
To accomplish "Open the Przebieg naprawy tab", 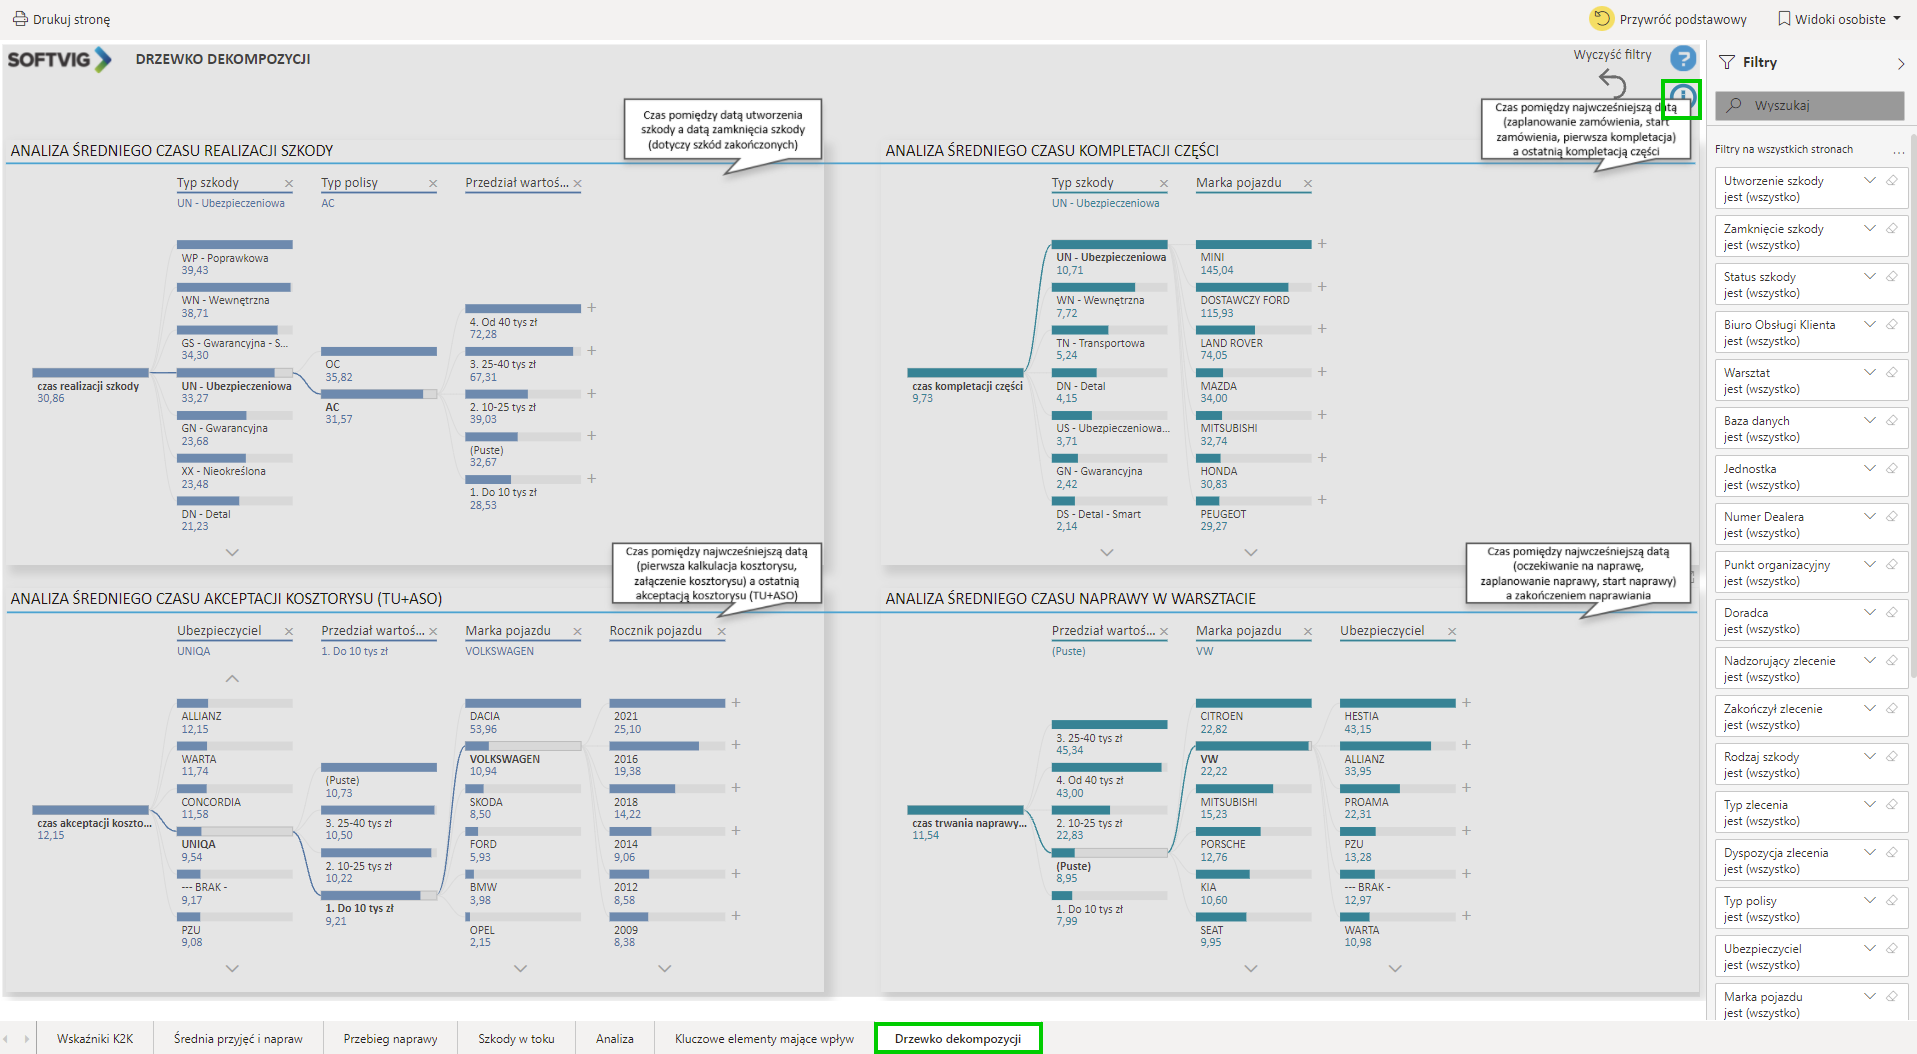I will click(390, 1039).
